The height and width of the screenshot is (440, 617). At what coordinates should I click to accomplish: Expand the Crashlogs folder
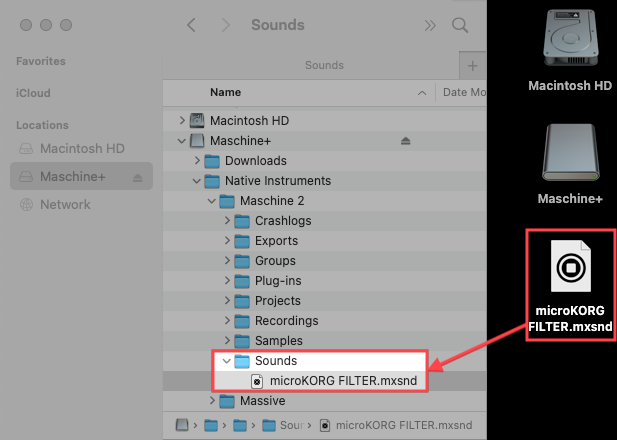click(227, 220)
